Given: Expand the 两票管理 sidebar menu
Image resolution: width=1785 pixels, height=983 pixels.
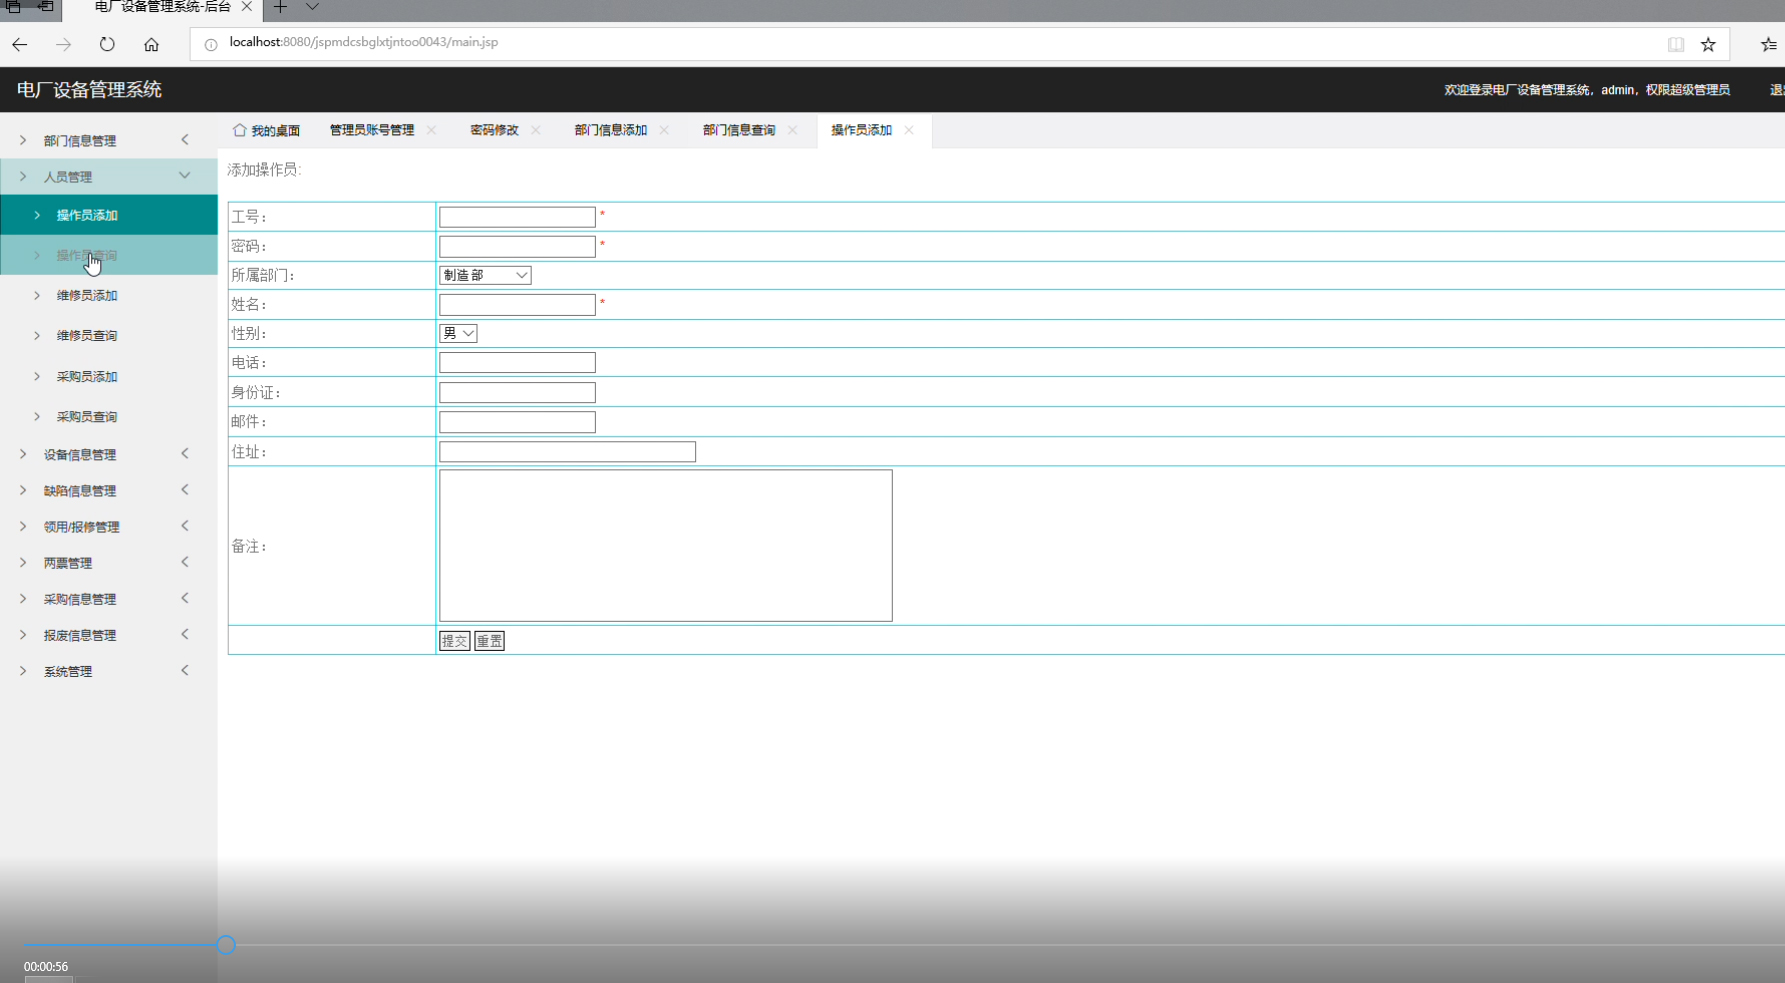Looking at the screenshot, I should point(108,562).
